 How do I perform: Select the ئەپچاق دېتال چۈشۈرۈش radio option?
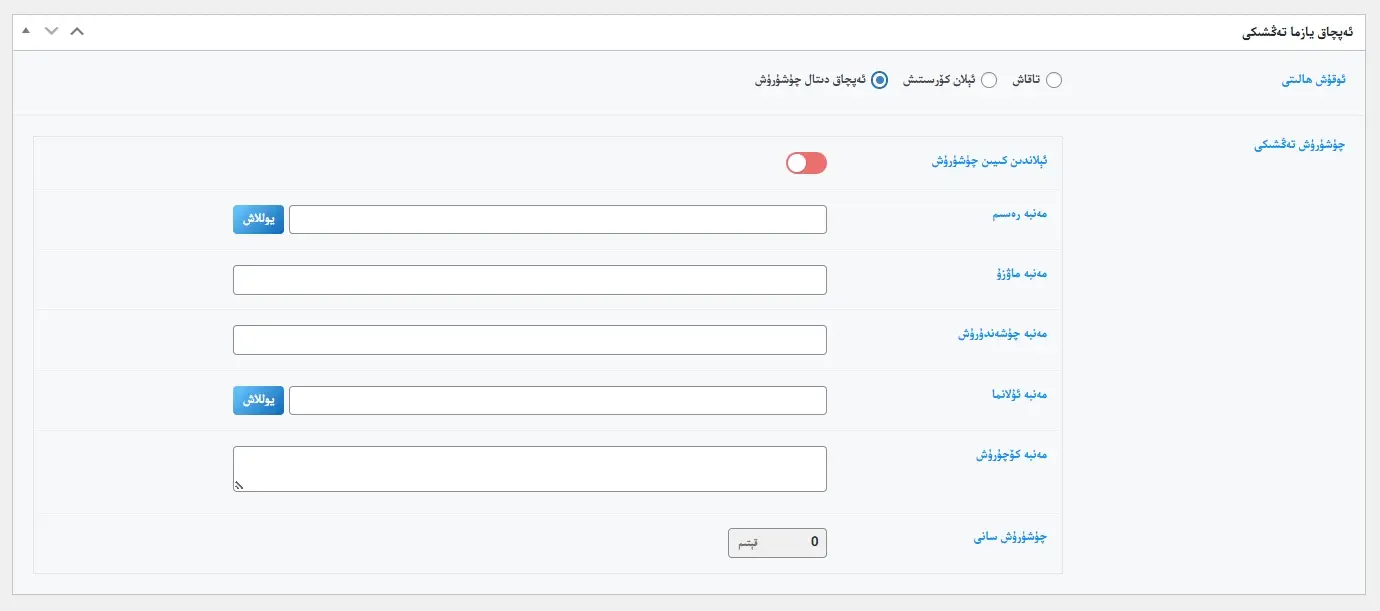click(879, 79)
